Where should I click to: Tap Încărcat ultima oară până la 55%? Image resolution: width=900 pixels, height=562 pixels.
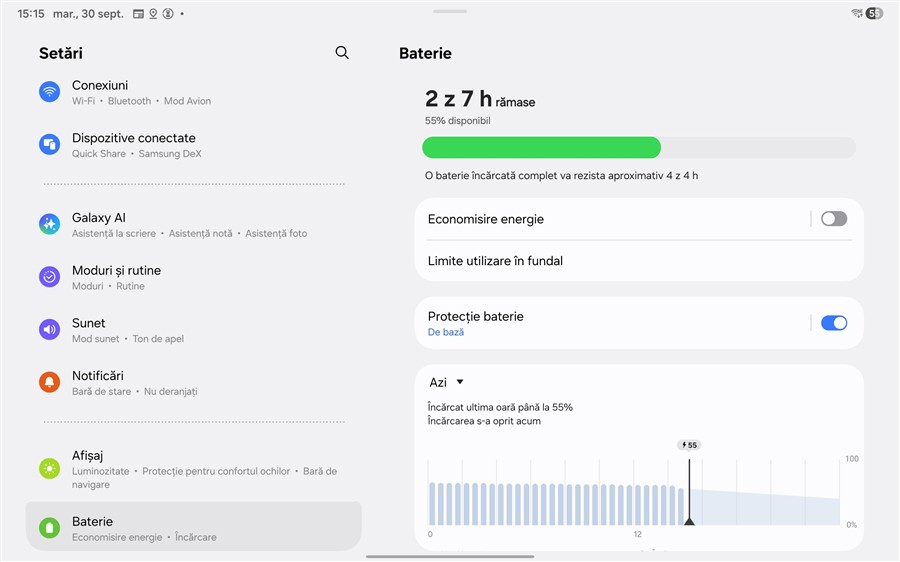point(500,408)
